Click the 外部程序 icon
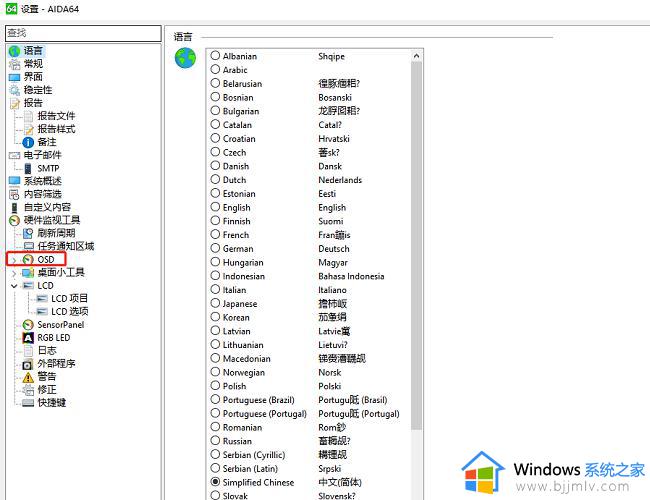Screen dimensions: 650x500 (x=28, y=364)
